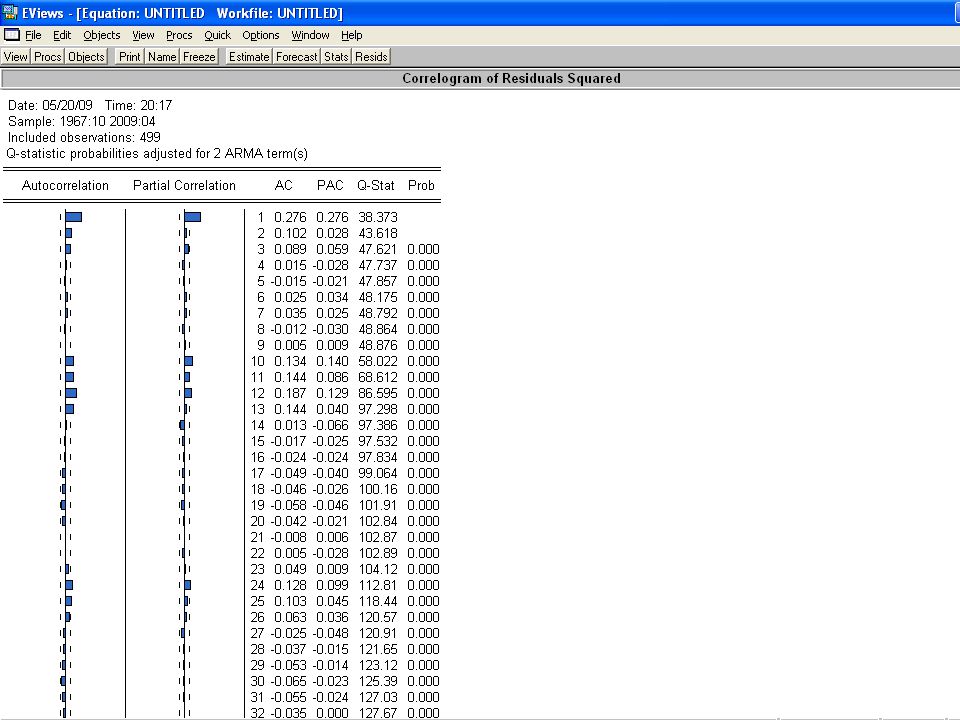
Task: Click Q-Stat value 112.81 in lag 24
Action: pyautogui.click(x=378, y=585)
